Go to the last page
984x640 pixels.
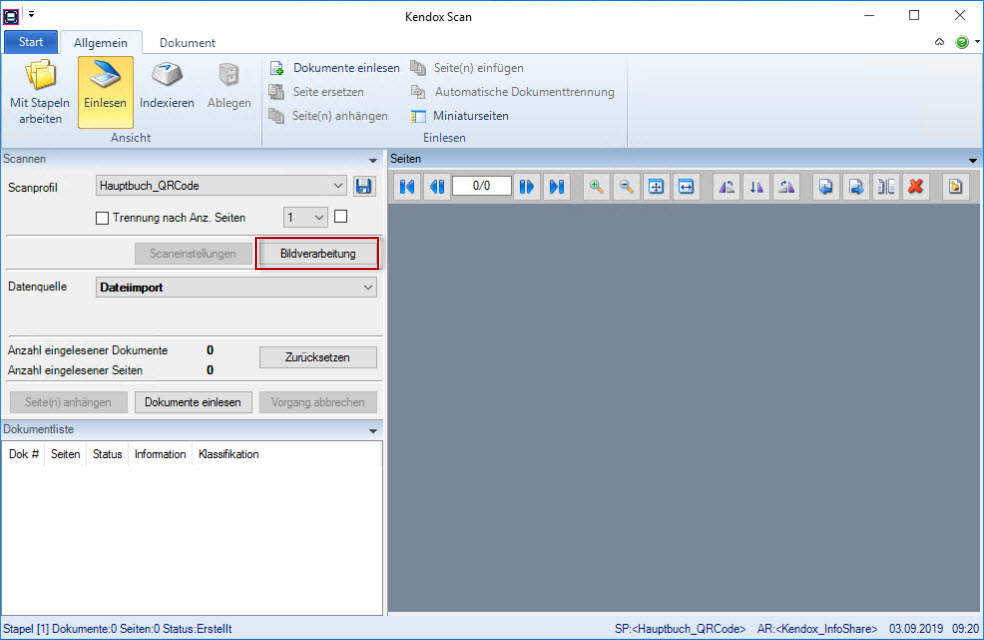tap(557, 187)
